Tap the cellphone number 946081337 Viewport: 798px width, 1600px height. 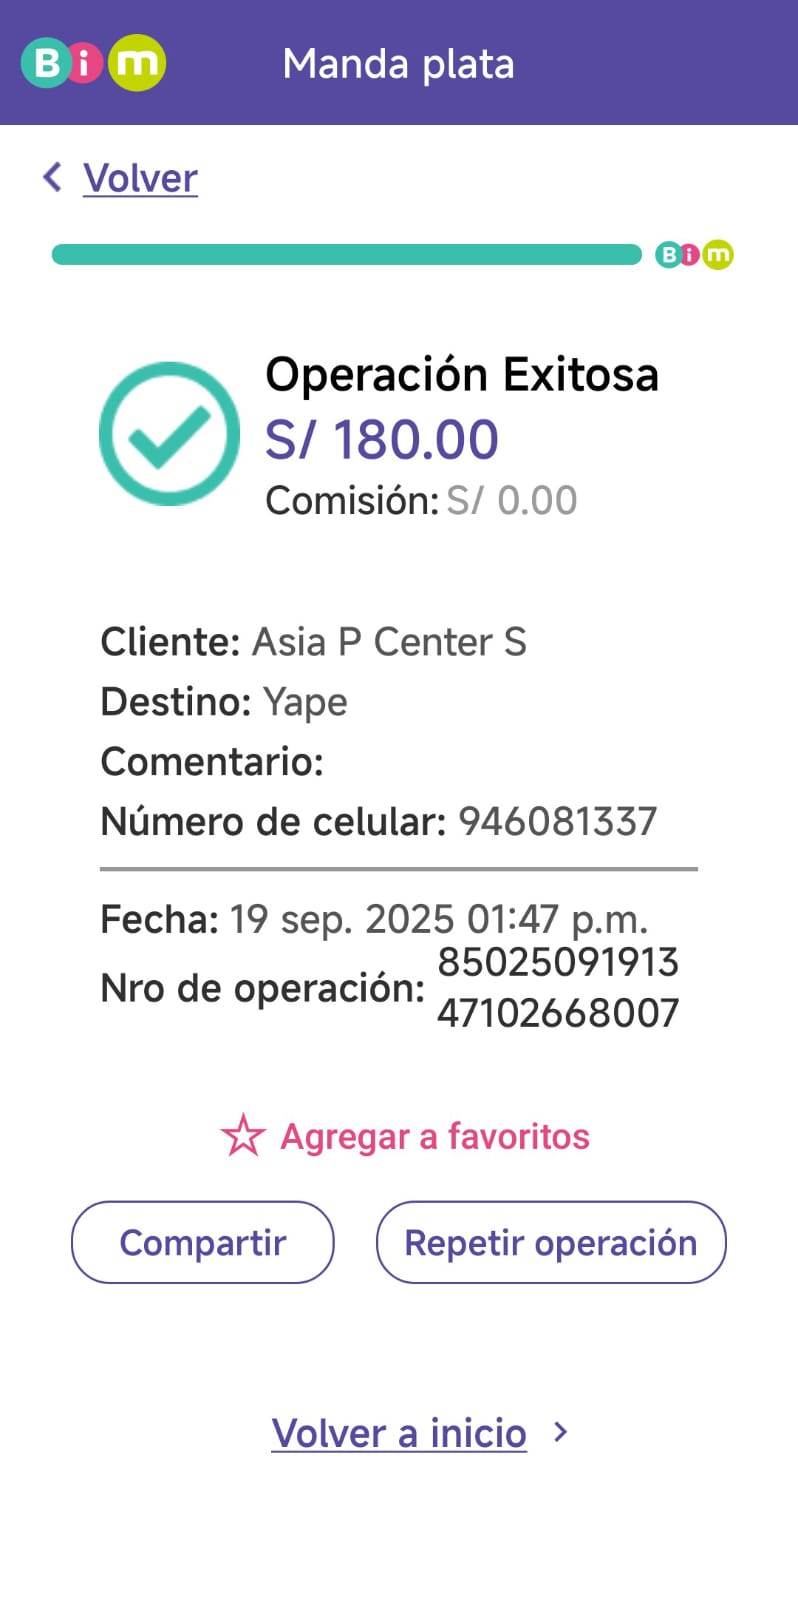coord(557,822)
